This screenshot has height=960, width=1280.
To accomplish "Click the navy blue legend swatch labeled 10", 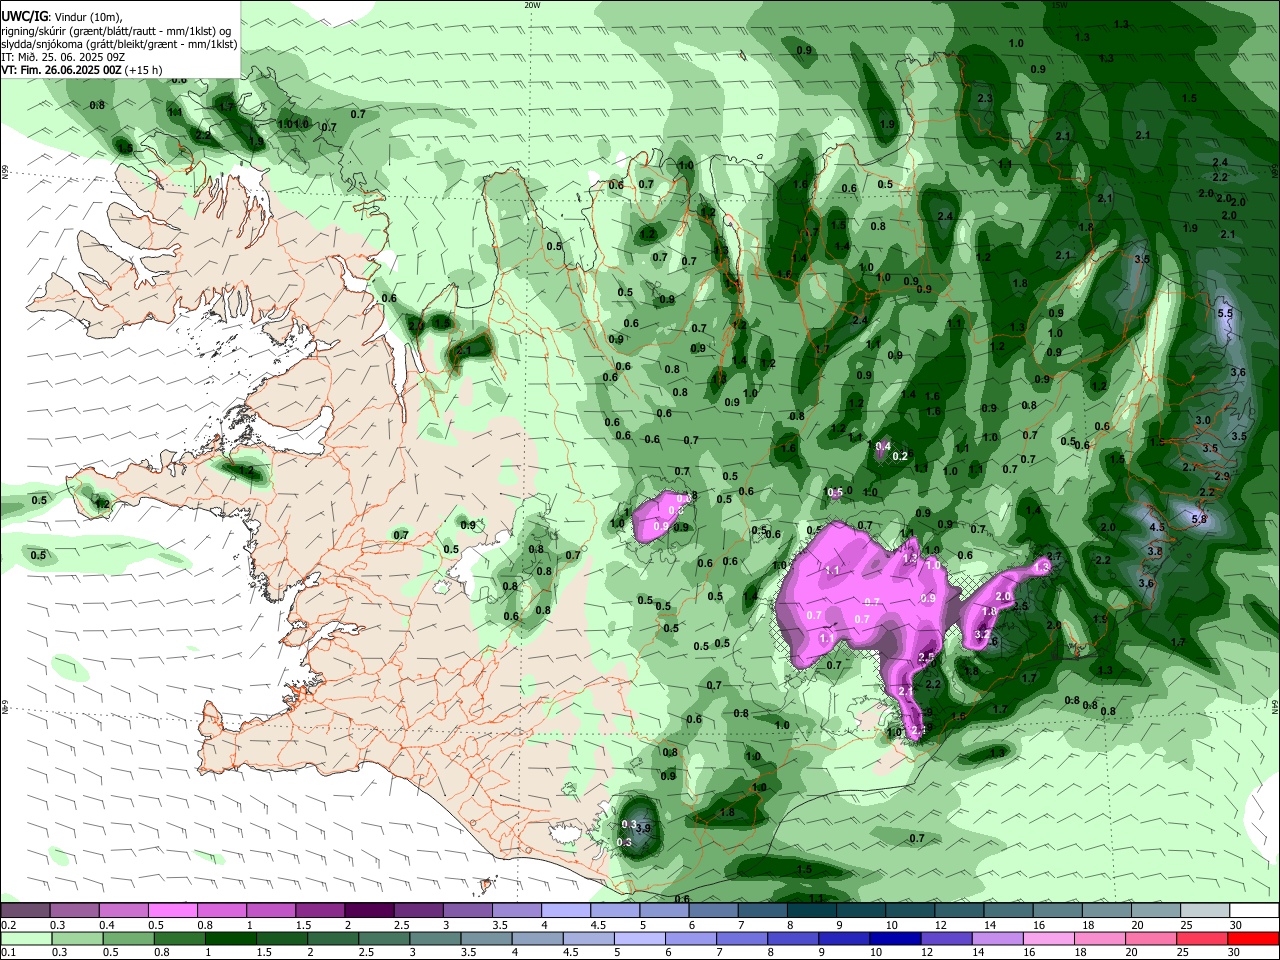I will point(895,939).
